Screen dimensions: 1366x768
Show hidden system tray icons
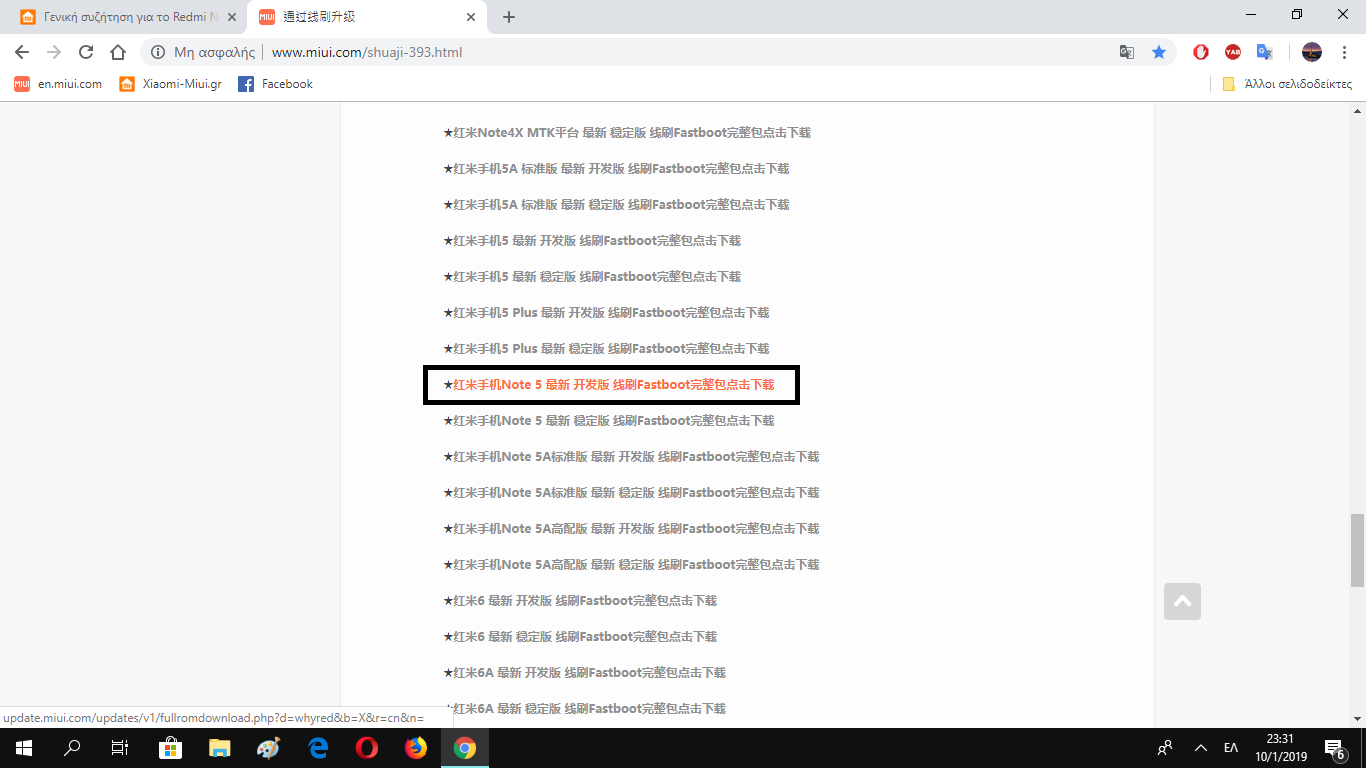[1201, 748]
